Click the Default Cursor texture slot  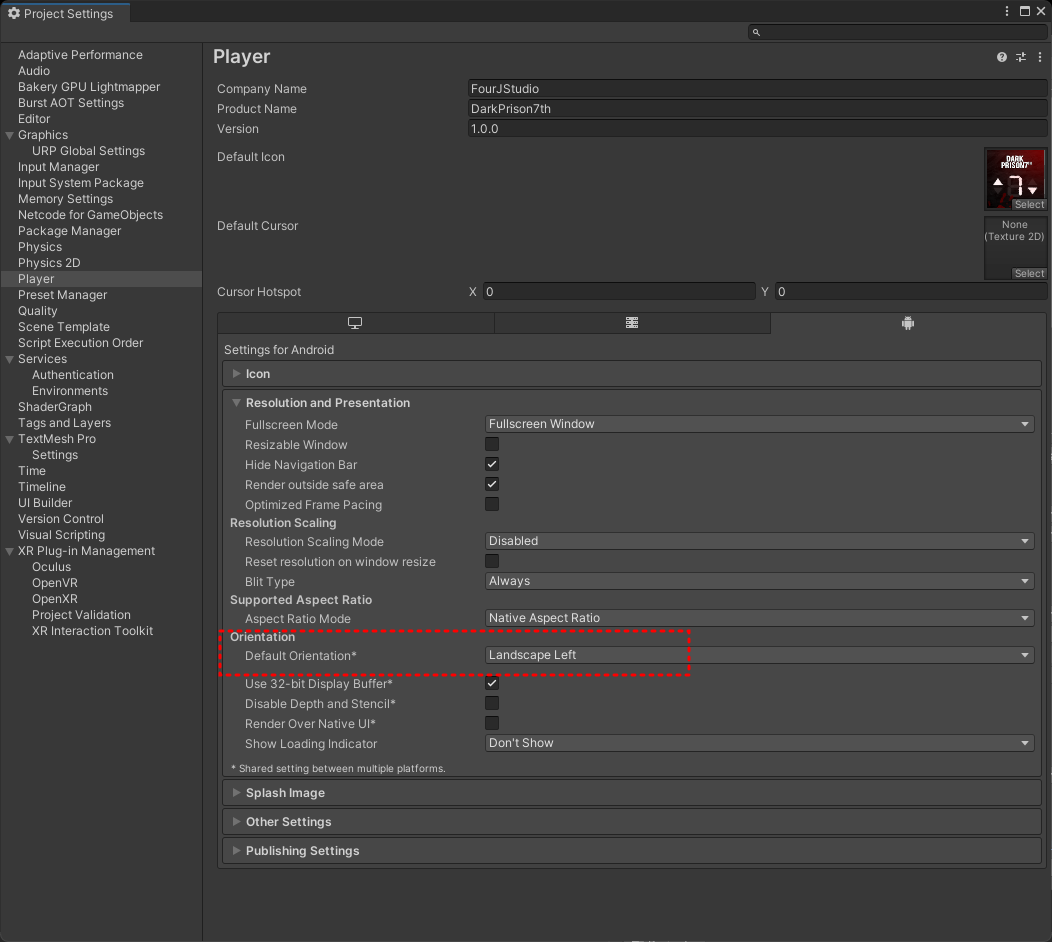[1015, 248]
